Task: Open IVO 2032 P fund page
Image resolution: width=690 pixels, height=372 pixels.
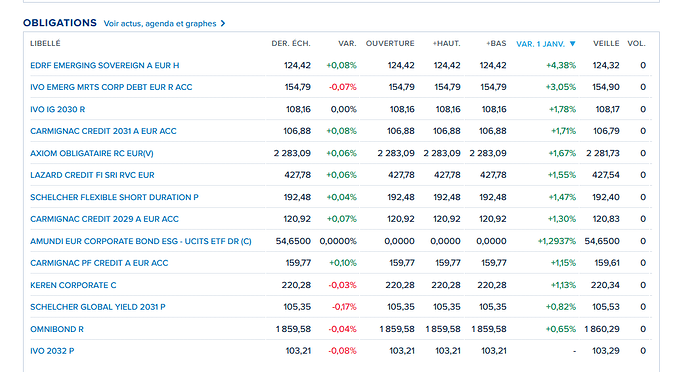Action: [52, 351]
